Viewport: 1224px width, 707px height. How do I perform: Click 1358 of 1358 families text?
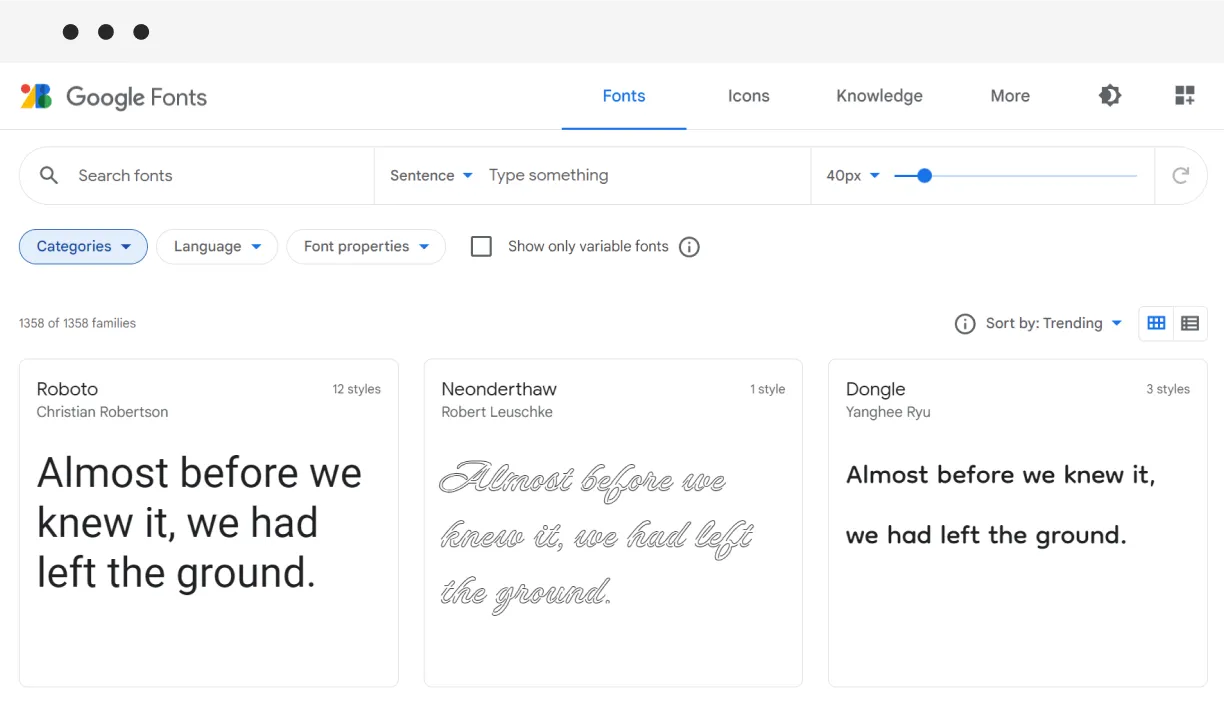[77, 323]
